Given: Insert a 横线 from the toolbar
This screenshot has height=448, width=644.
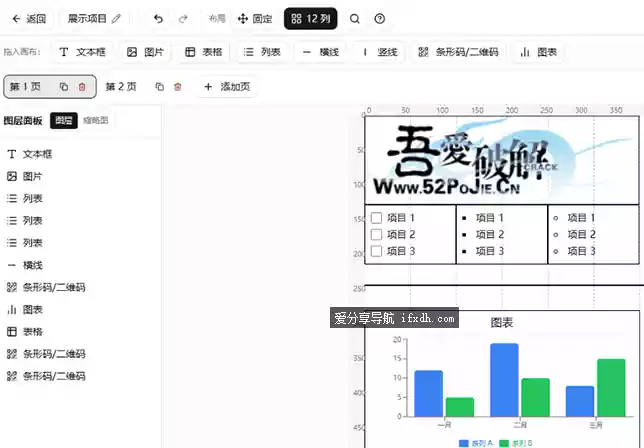Looking at the screenshot, I should [321, 52].
